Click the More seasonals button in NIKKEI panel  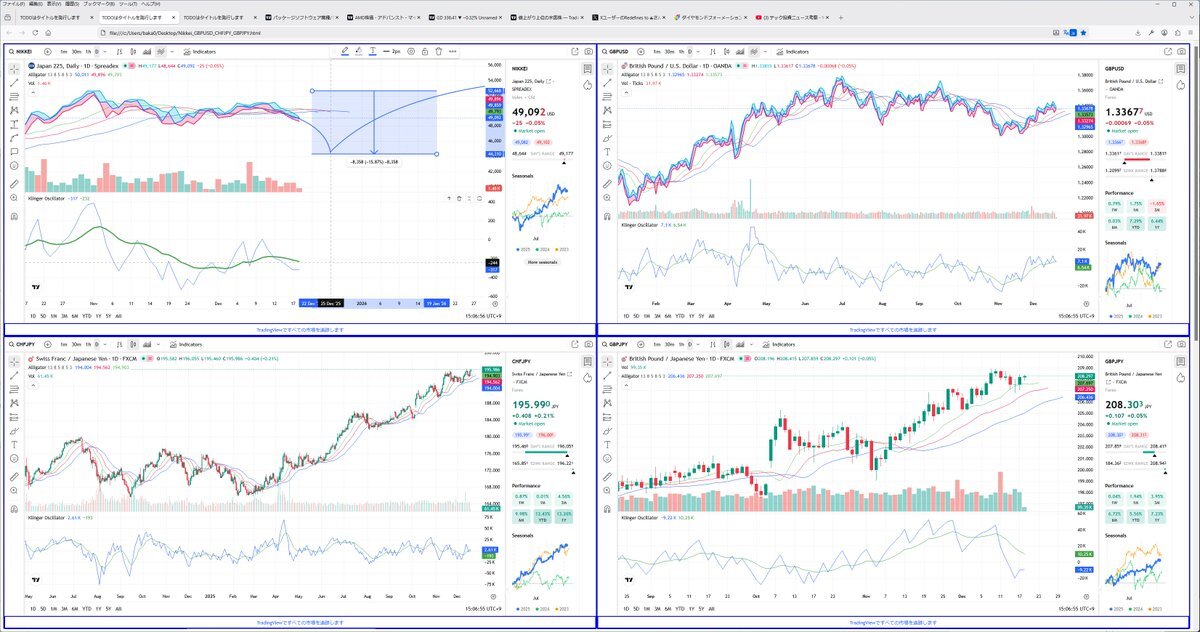(x=543, y=262)
